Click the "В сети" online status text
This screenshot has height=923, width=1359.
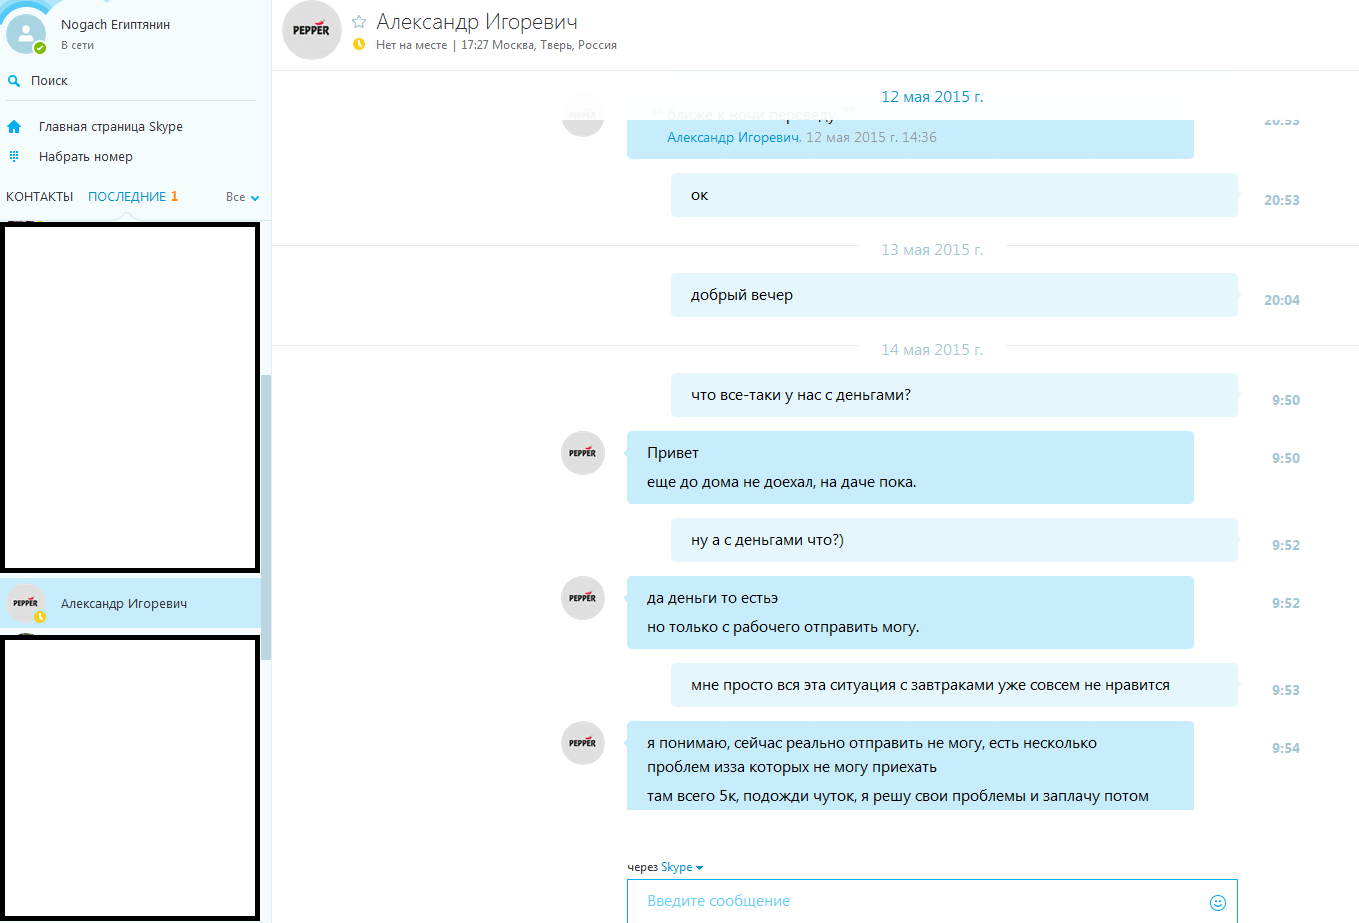77,45
